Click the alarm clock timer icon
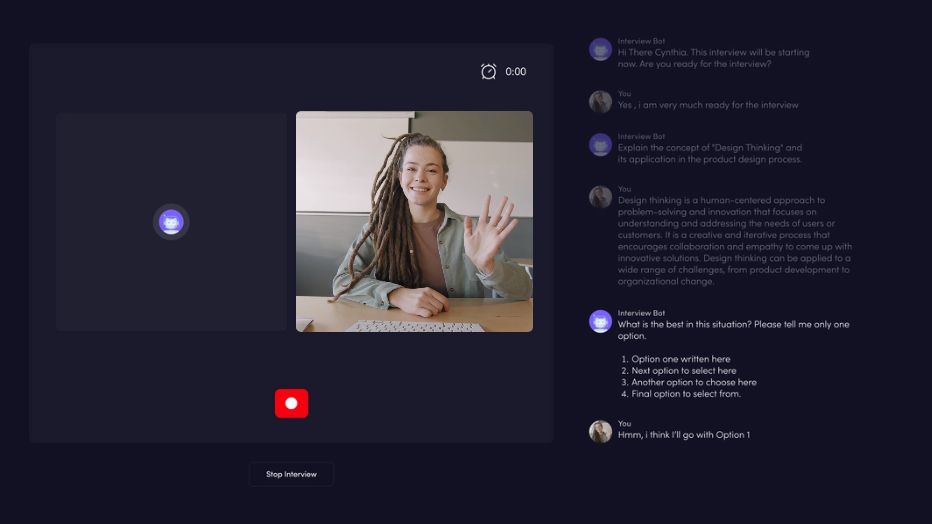932x524 pixels. click(x=489, y=71)
